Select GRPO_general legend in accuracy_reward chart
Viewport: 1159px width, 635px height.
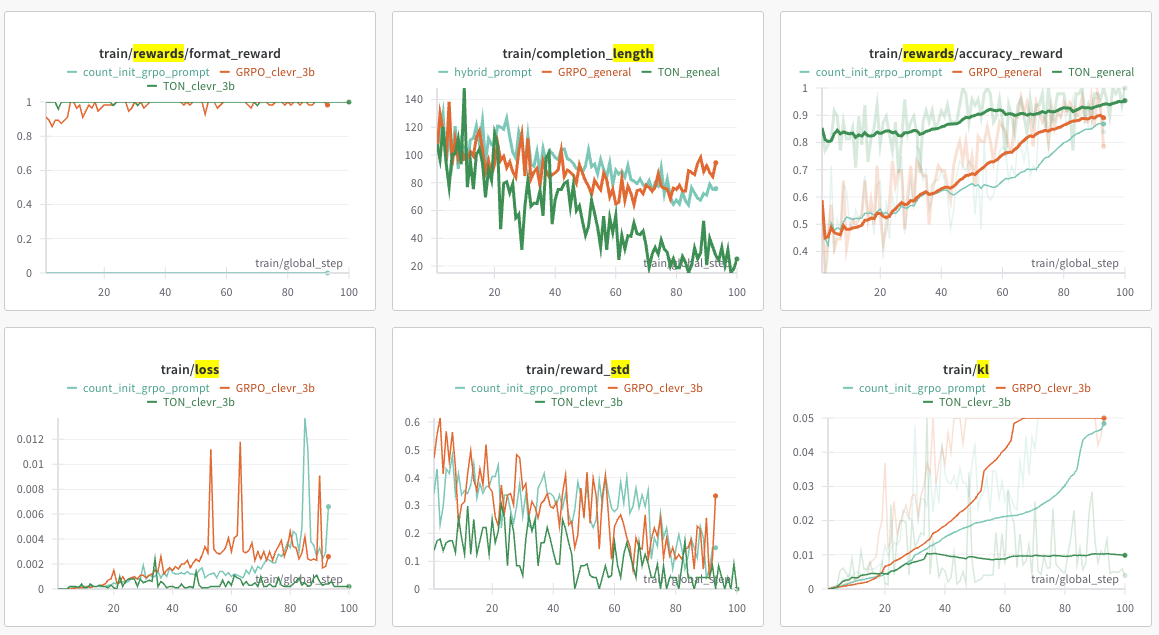[x=996, y=72]
